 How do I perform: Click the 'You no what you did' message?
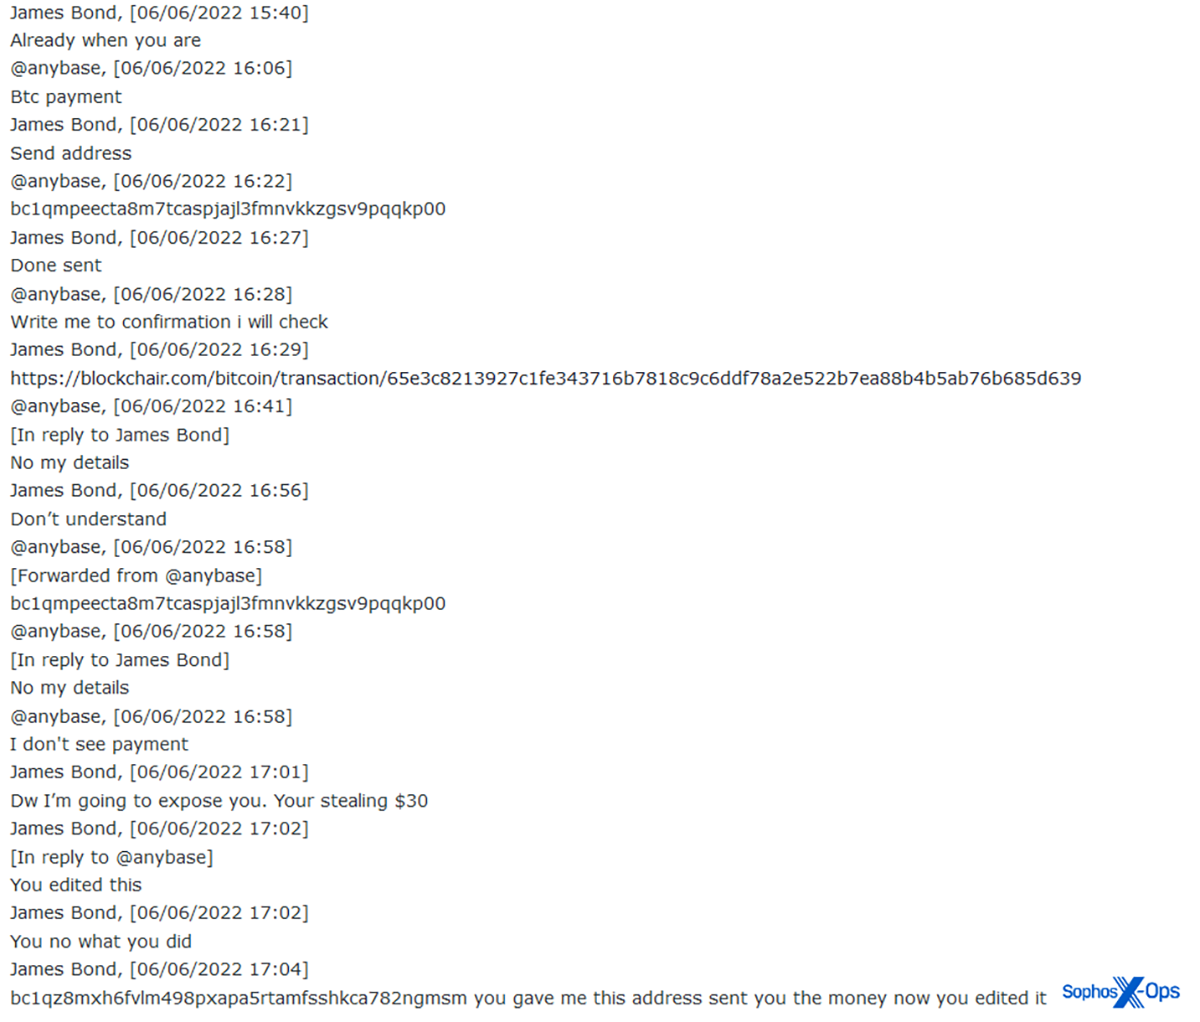(101, 941)
